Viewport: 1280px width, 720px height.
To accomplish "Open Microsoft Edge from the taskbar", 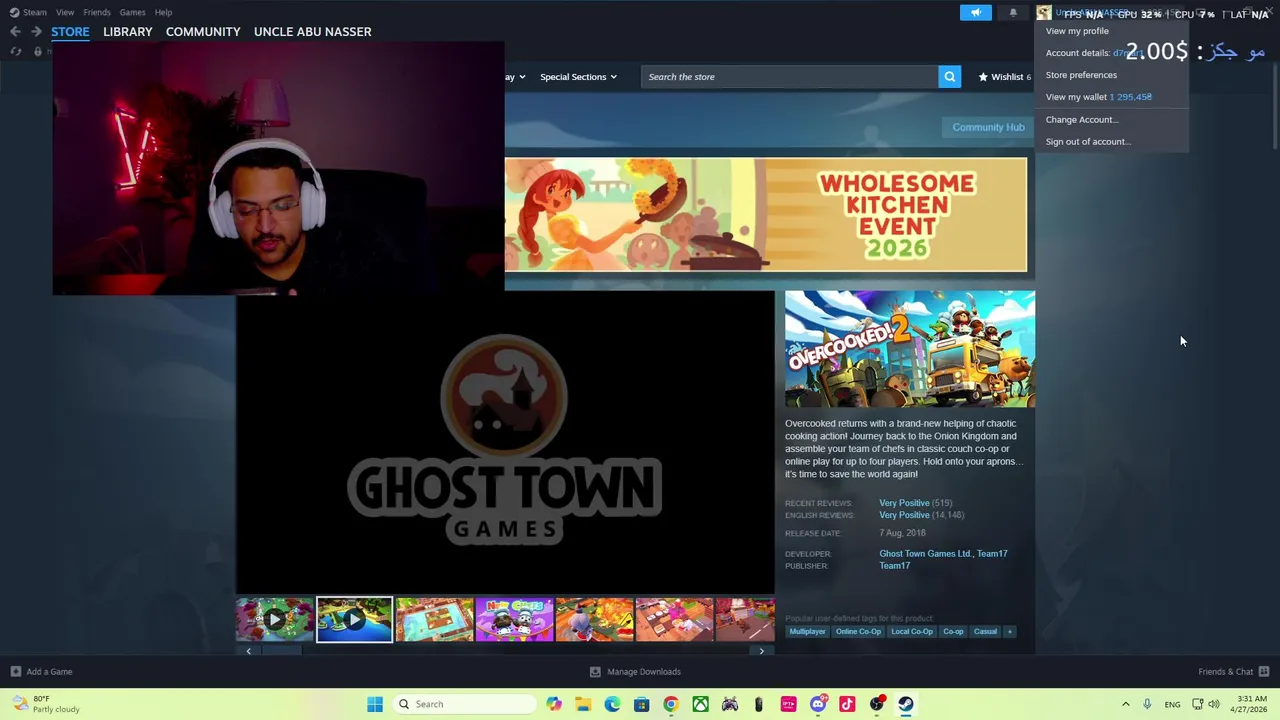I will (x=612, y=704).
